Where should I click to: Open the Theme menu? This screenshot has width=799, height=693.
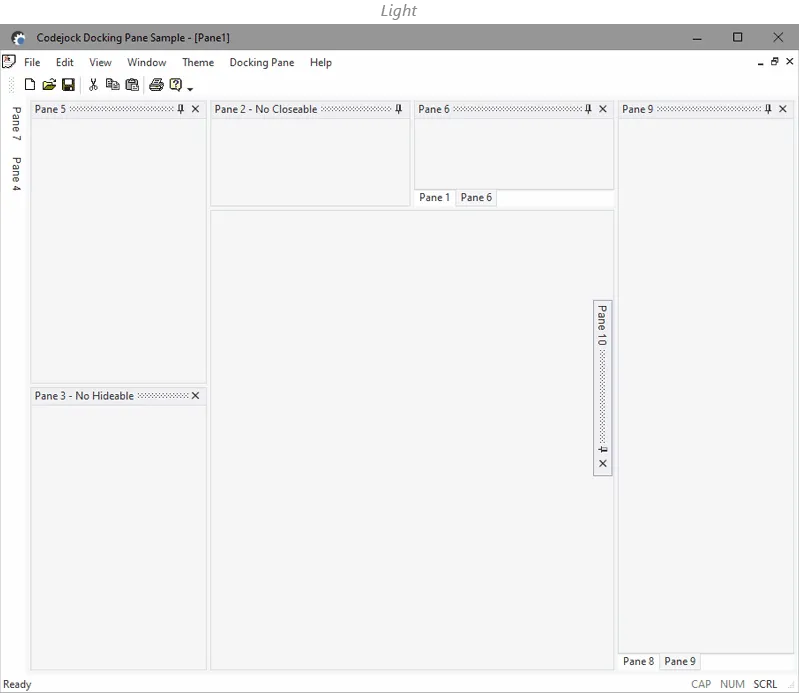(198, 62)
